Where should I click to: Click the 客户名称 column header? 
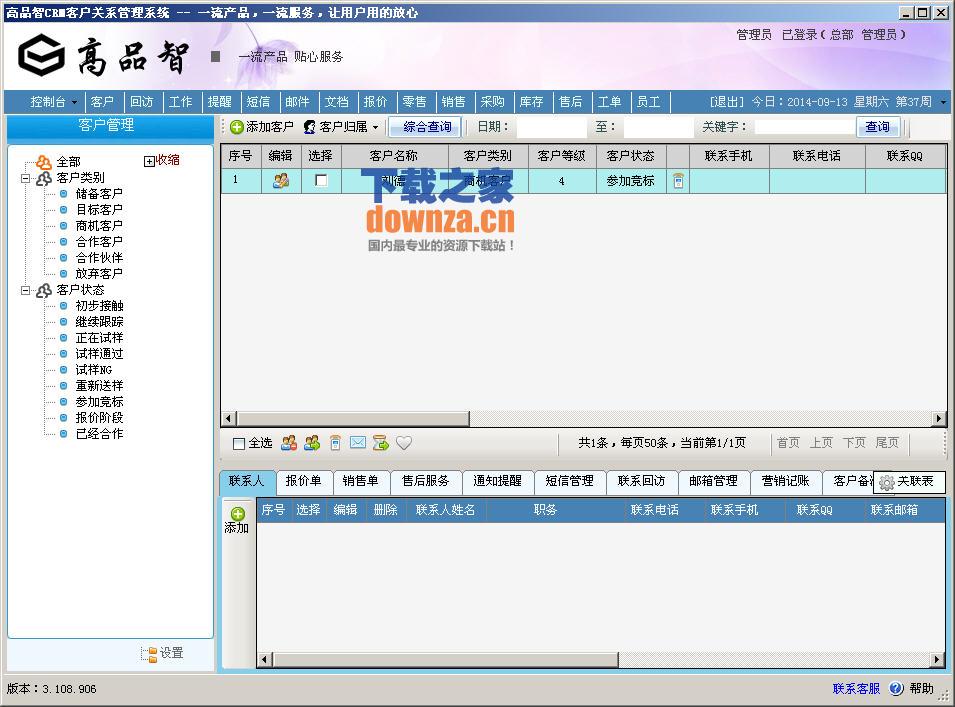(x=395, y=156)
